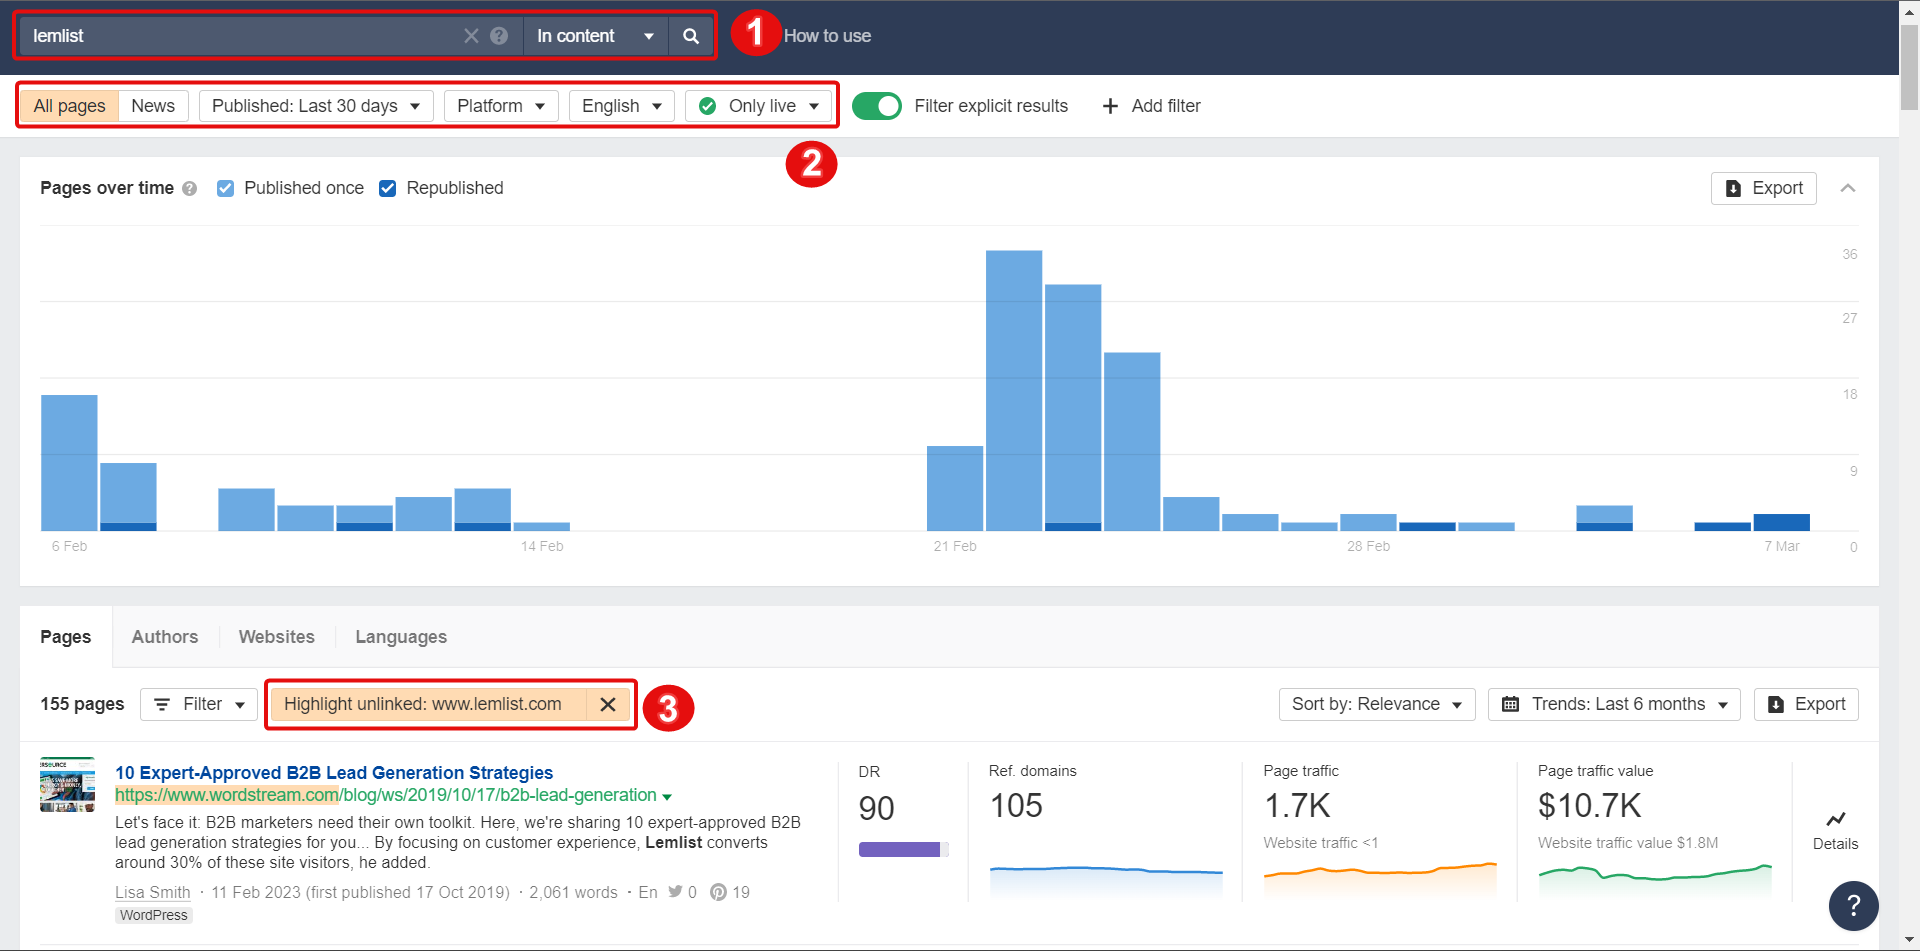
Task: Uncheck the Republished checkbox
Action: click(388, 188)
